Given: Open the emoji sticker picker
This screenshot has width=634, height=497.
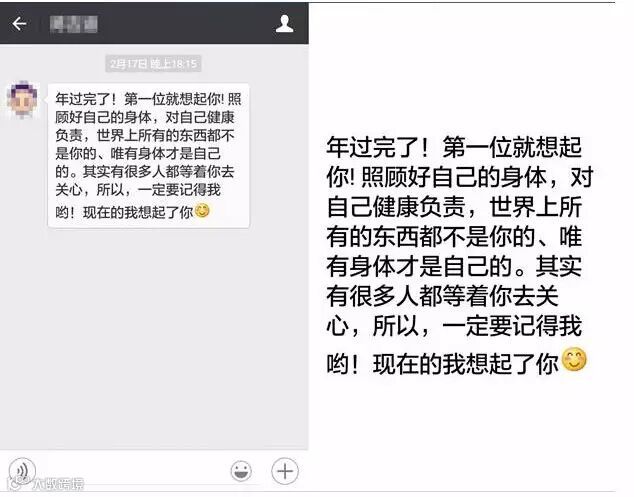Looking at the screenshot, I should (x=241, y=471).
